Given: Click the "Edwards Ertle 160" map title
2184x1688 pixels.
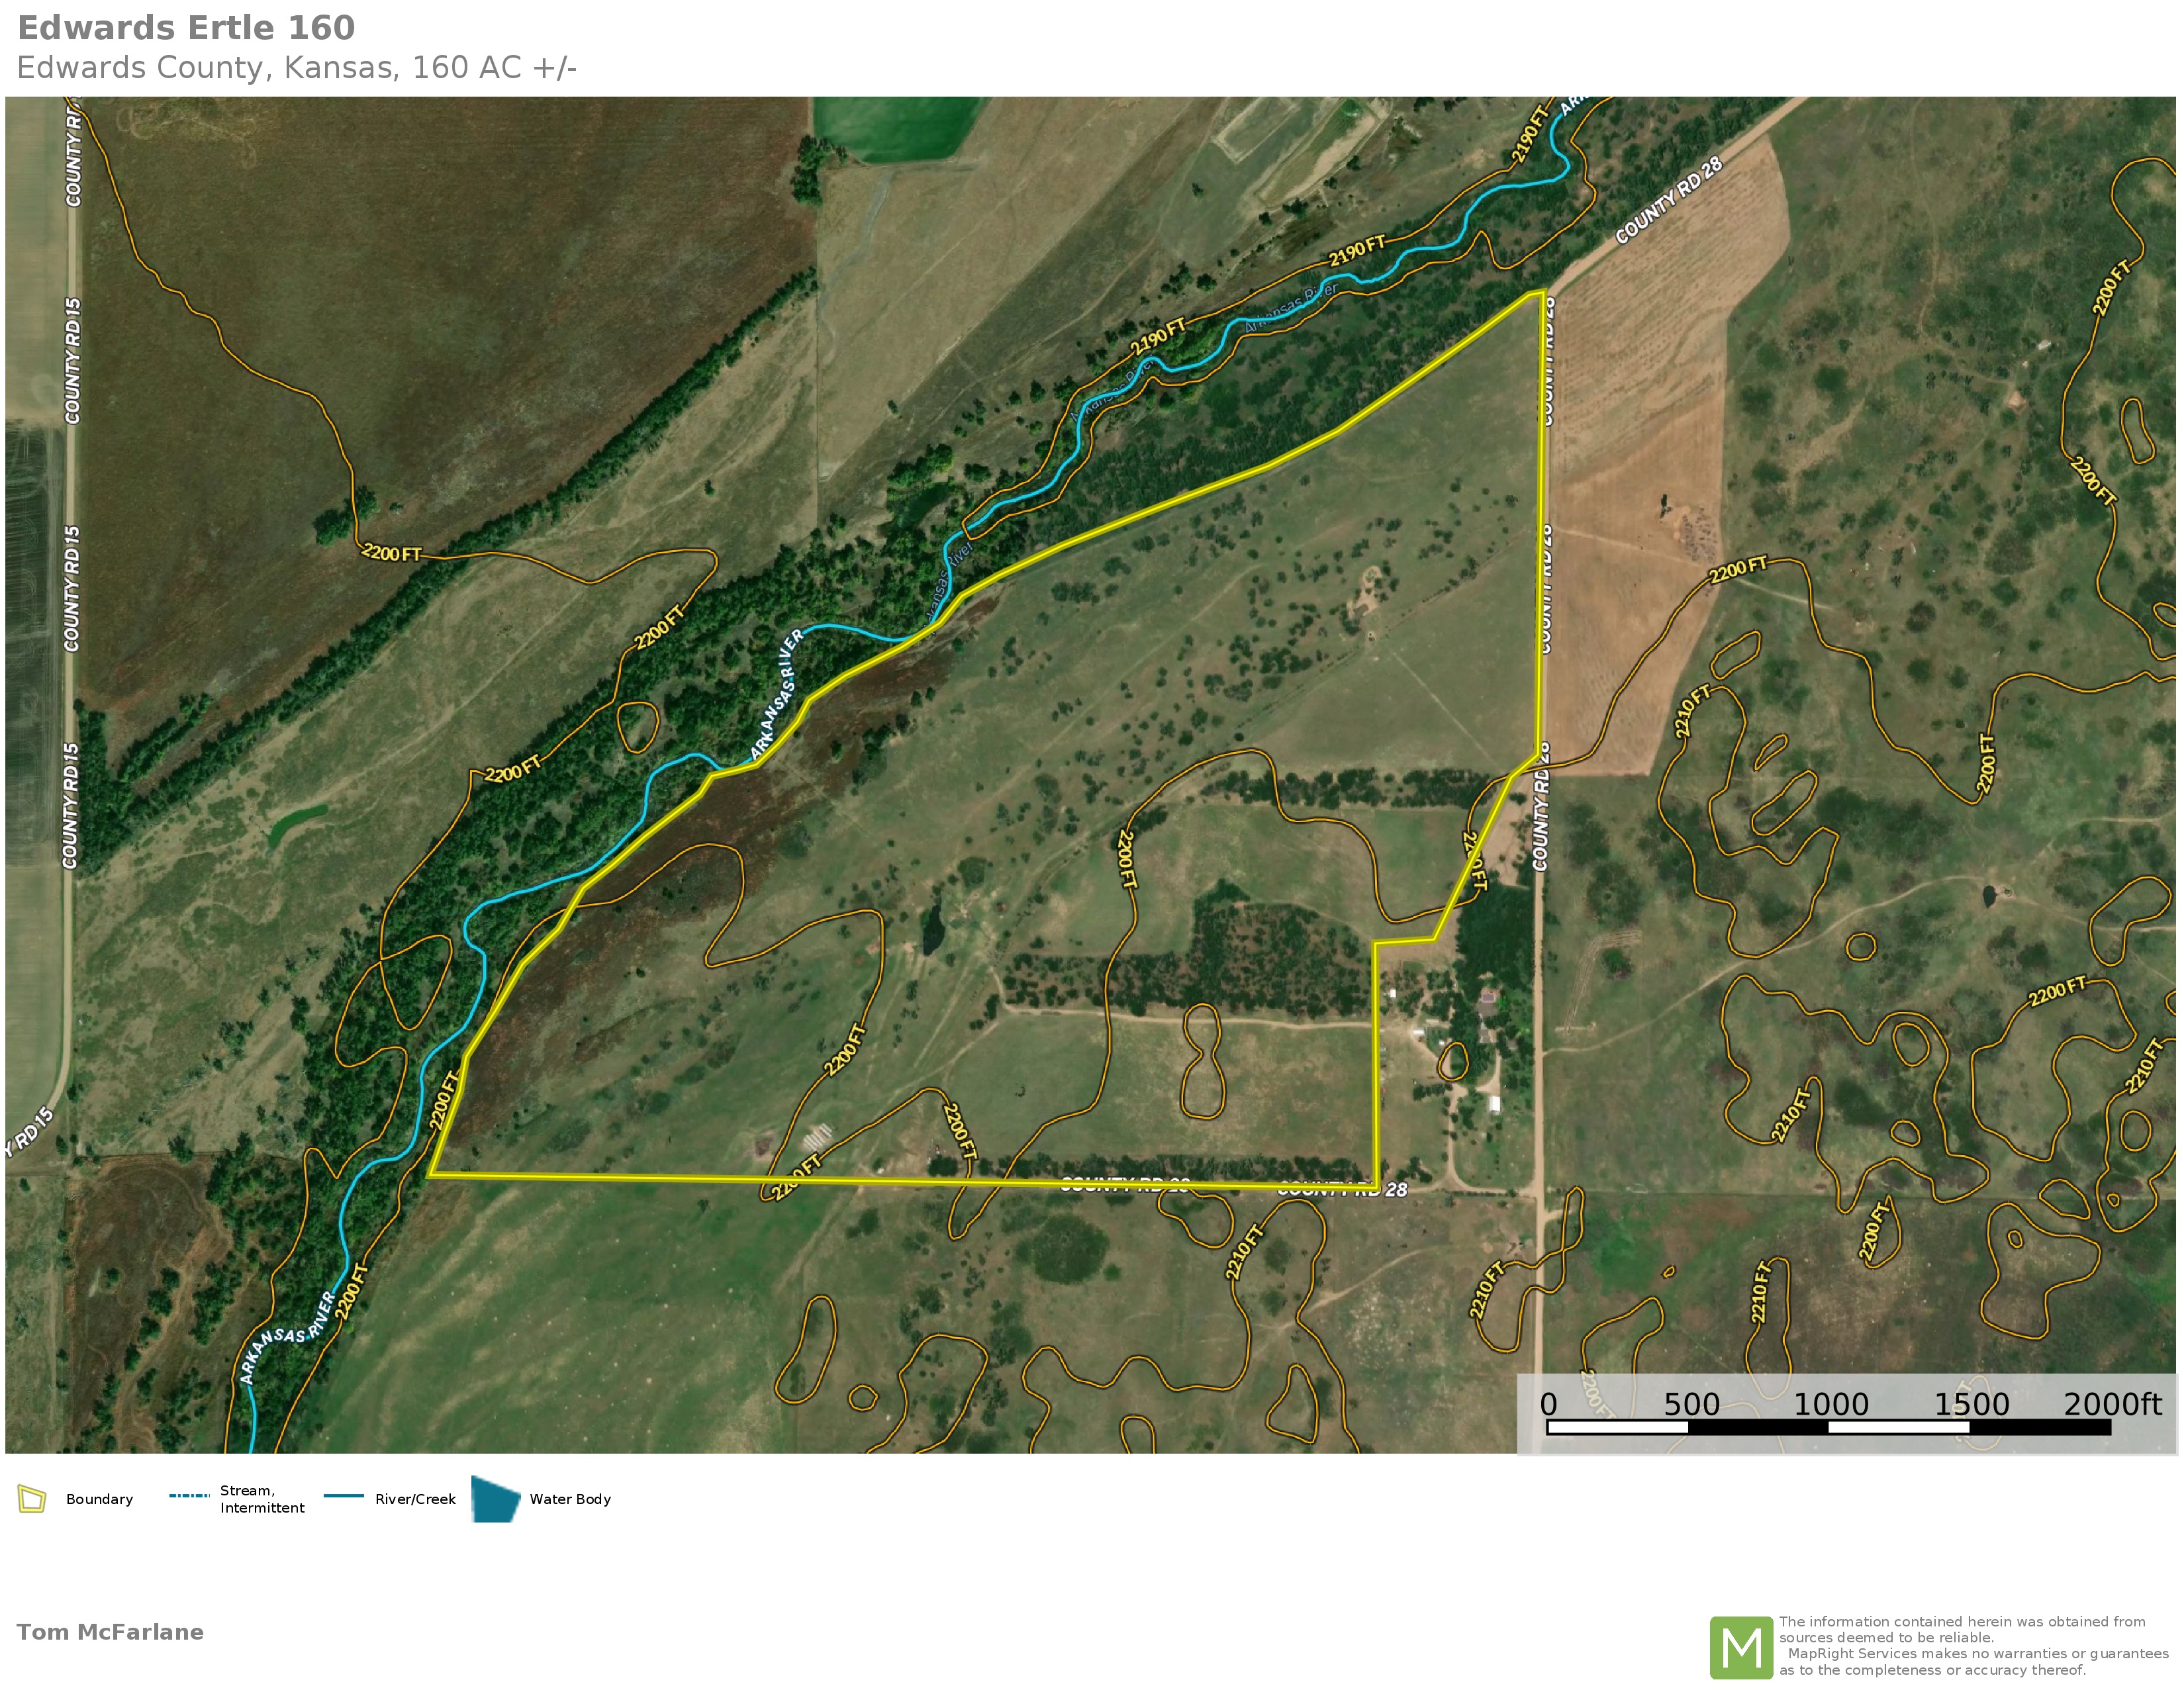Looking at the screenshot, I should pyautogui.click(x=186, y=28).
